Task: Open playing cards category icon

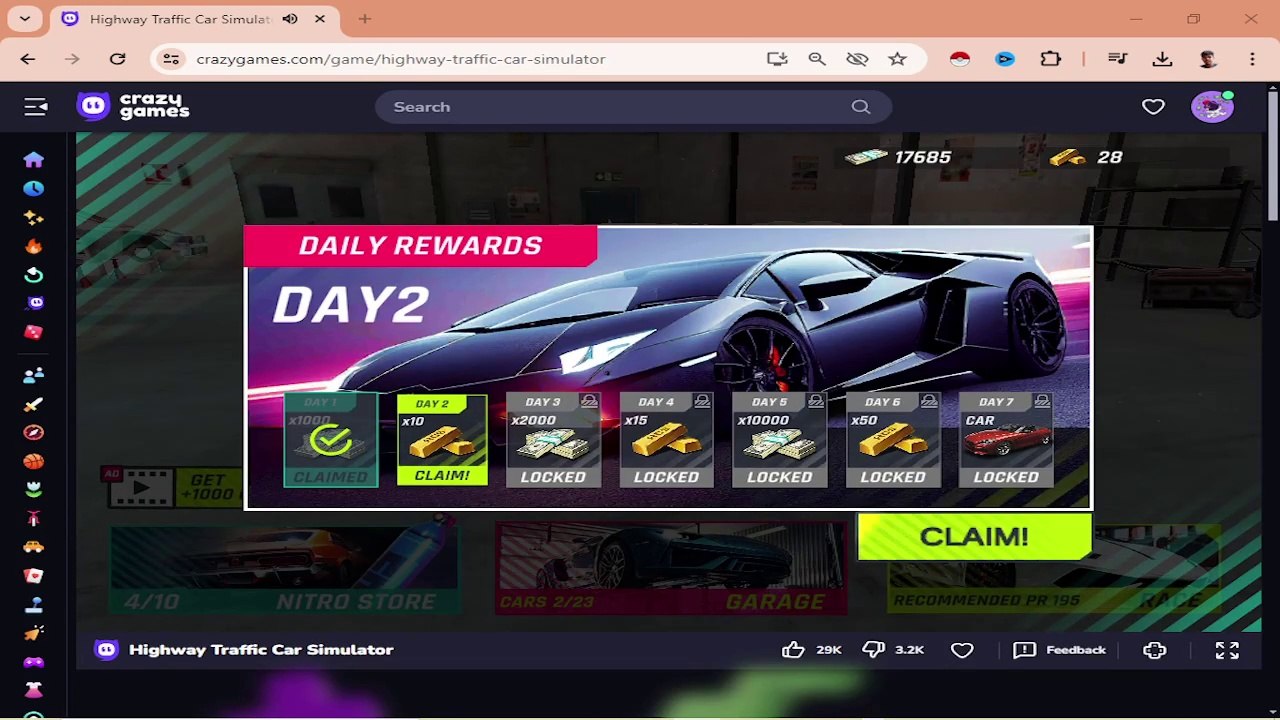Action: point(34,576)
